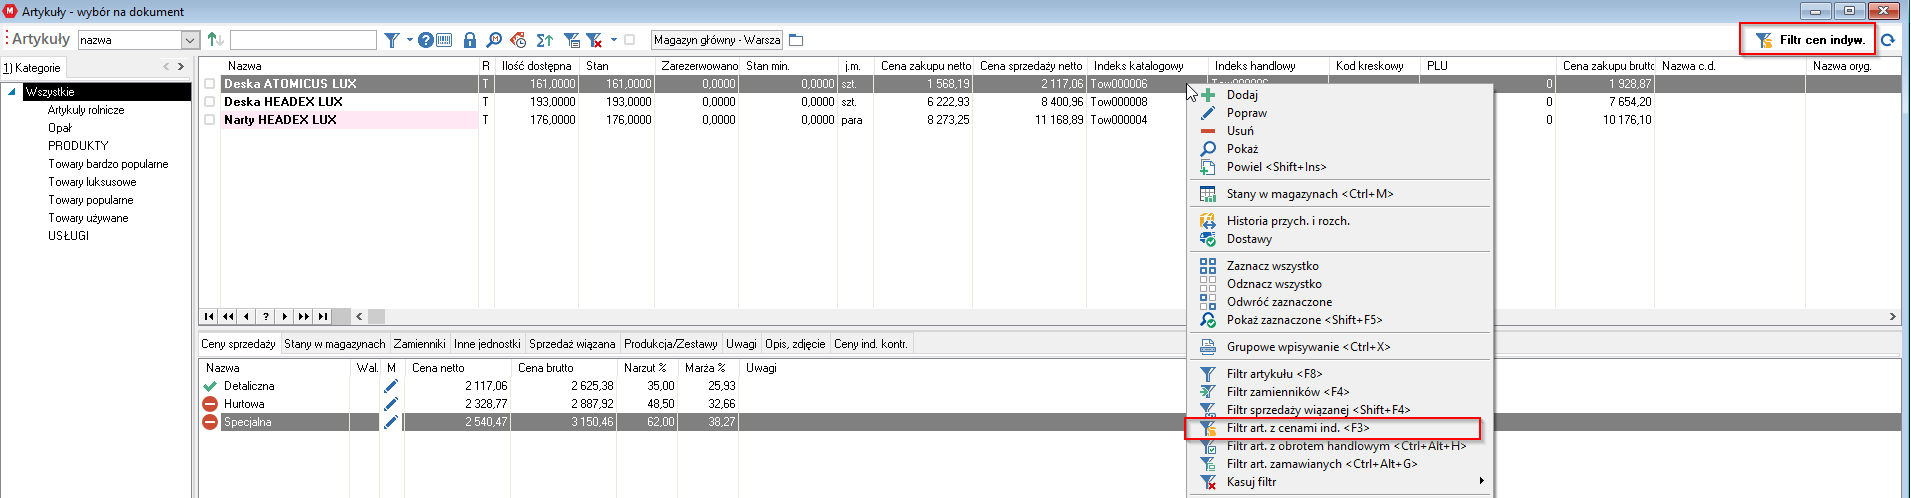Click the clear filter icon with red X

point(594,40)
